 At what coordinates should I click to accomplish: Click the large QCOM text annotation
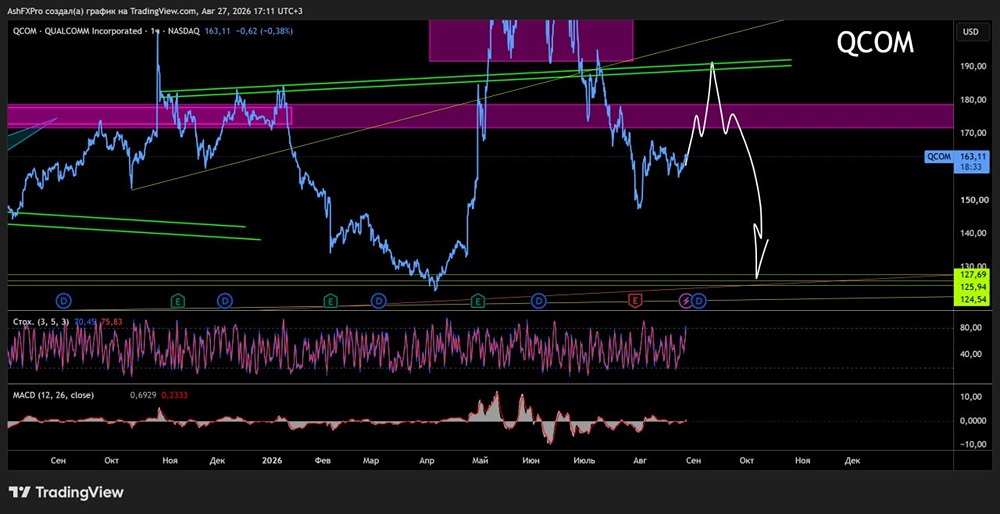[x=875, y=43]
